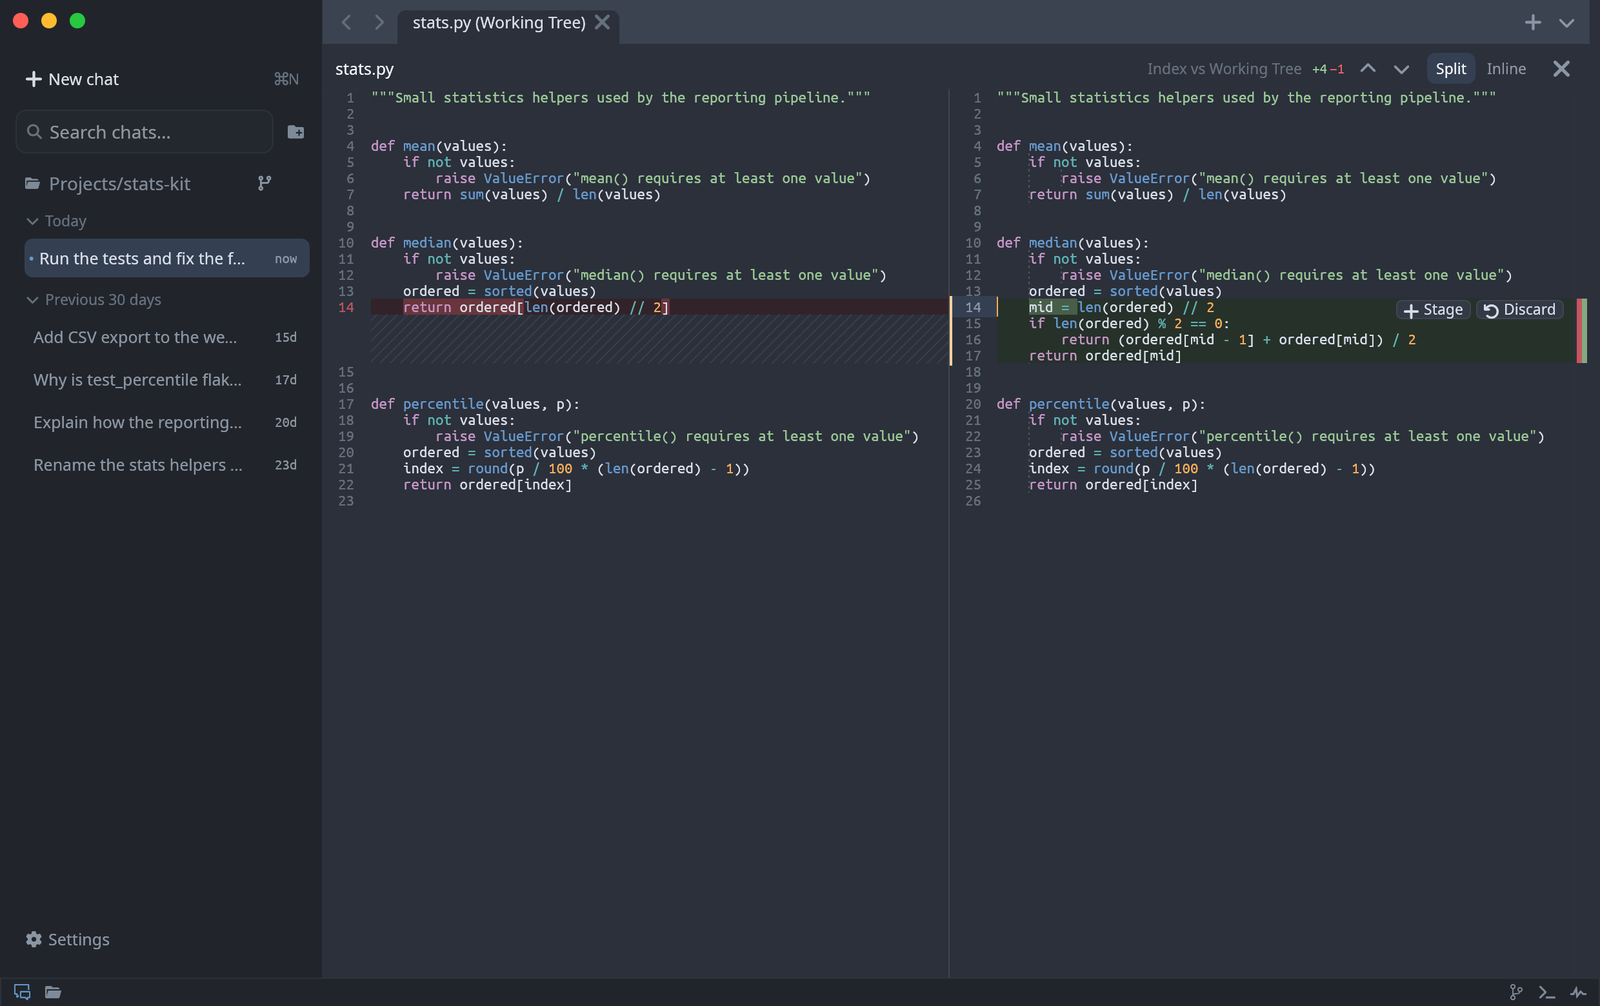Image resolution: width=1600 pixels, height=1006 pixels.
Task: Click 'def percentile(values, p):' in right pane
Action: coord(1101,404)
